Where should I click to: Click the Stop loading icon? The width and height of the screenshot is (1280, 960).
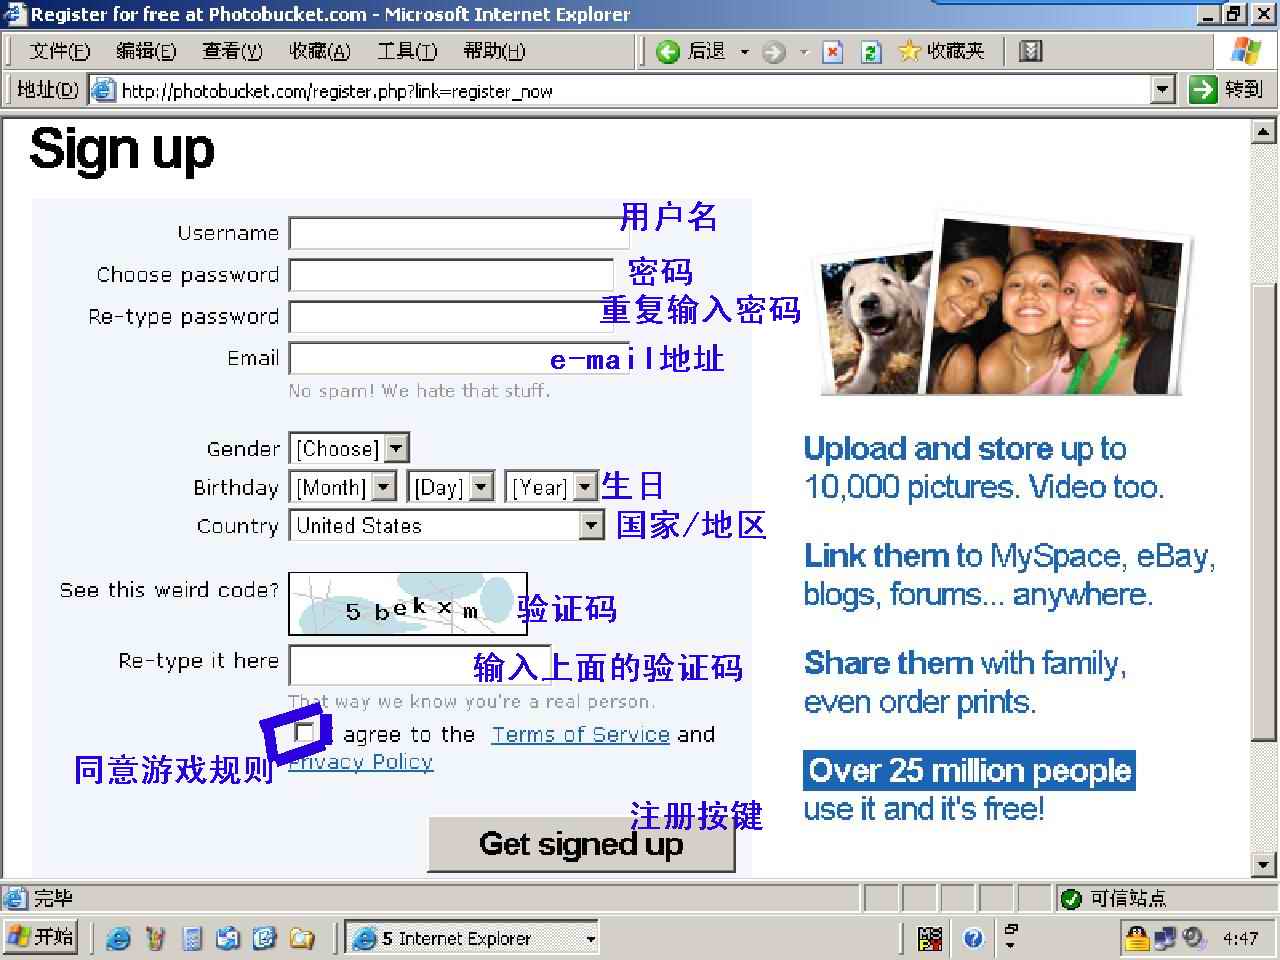pos(832,52)
